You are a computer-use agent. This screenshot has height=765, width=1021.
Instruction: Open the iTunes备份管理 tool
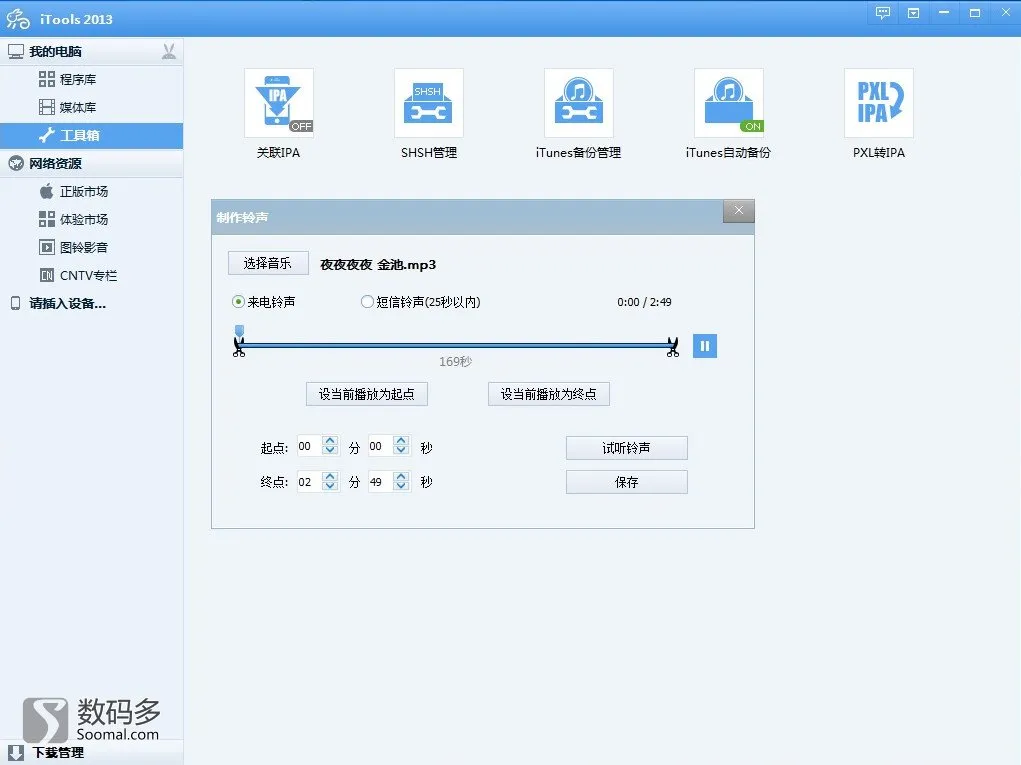(x=578, y=103)
